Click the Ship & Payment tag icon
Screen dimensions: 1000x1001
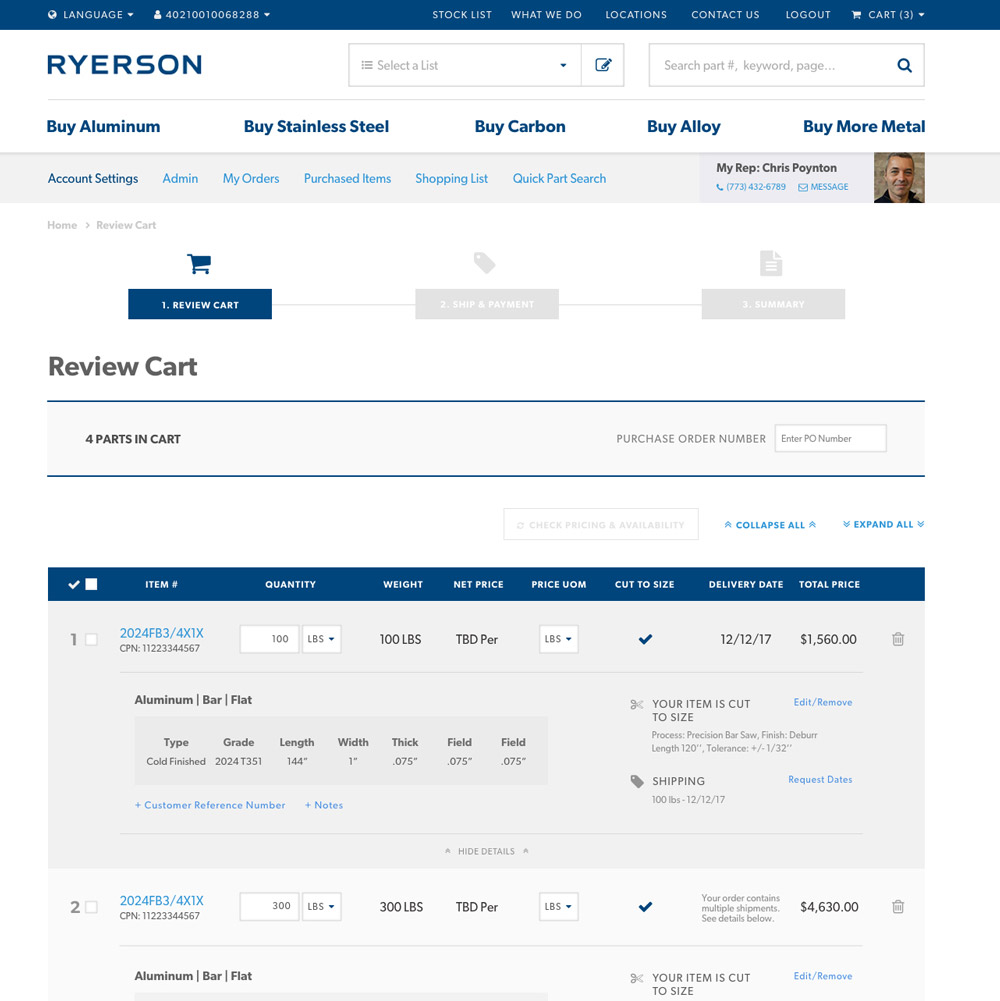click(x=485, y=263)
